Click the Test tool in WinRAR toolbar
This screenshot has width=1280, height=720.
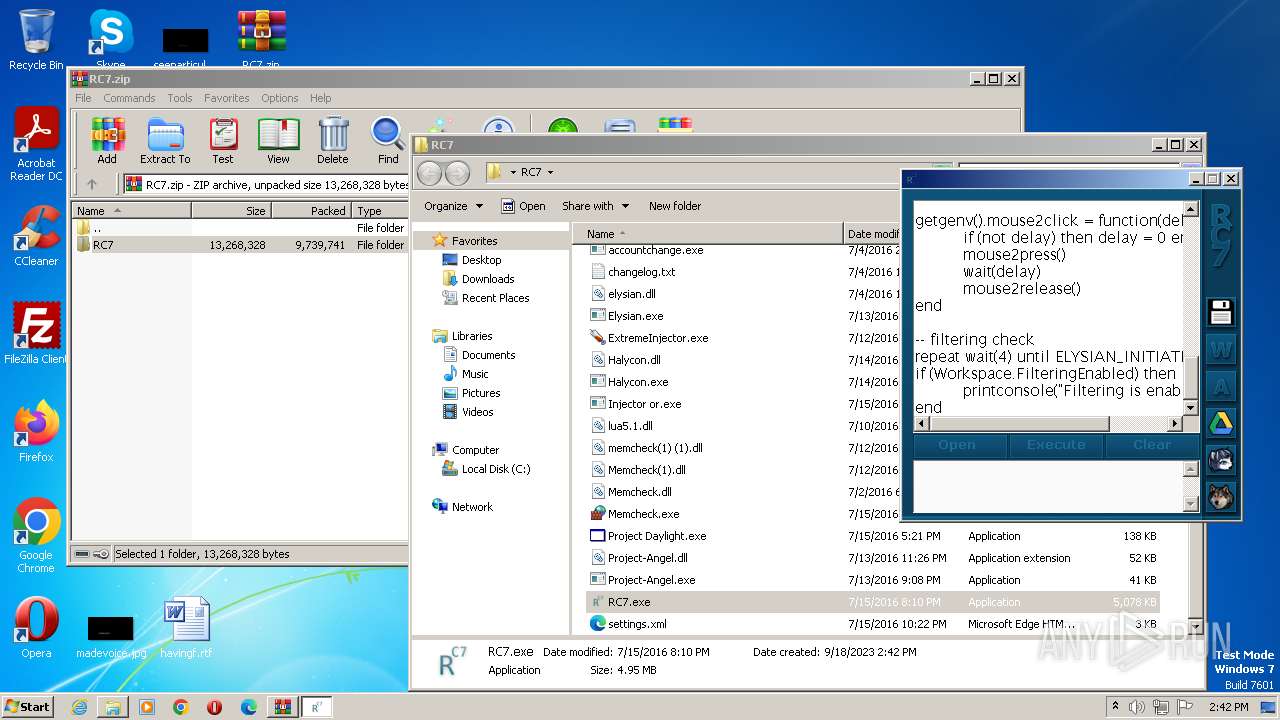223,141
